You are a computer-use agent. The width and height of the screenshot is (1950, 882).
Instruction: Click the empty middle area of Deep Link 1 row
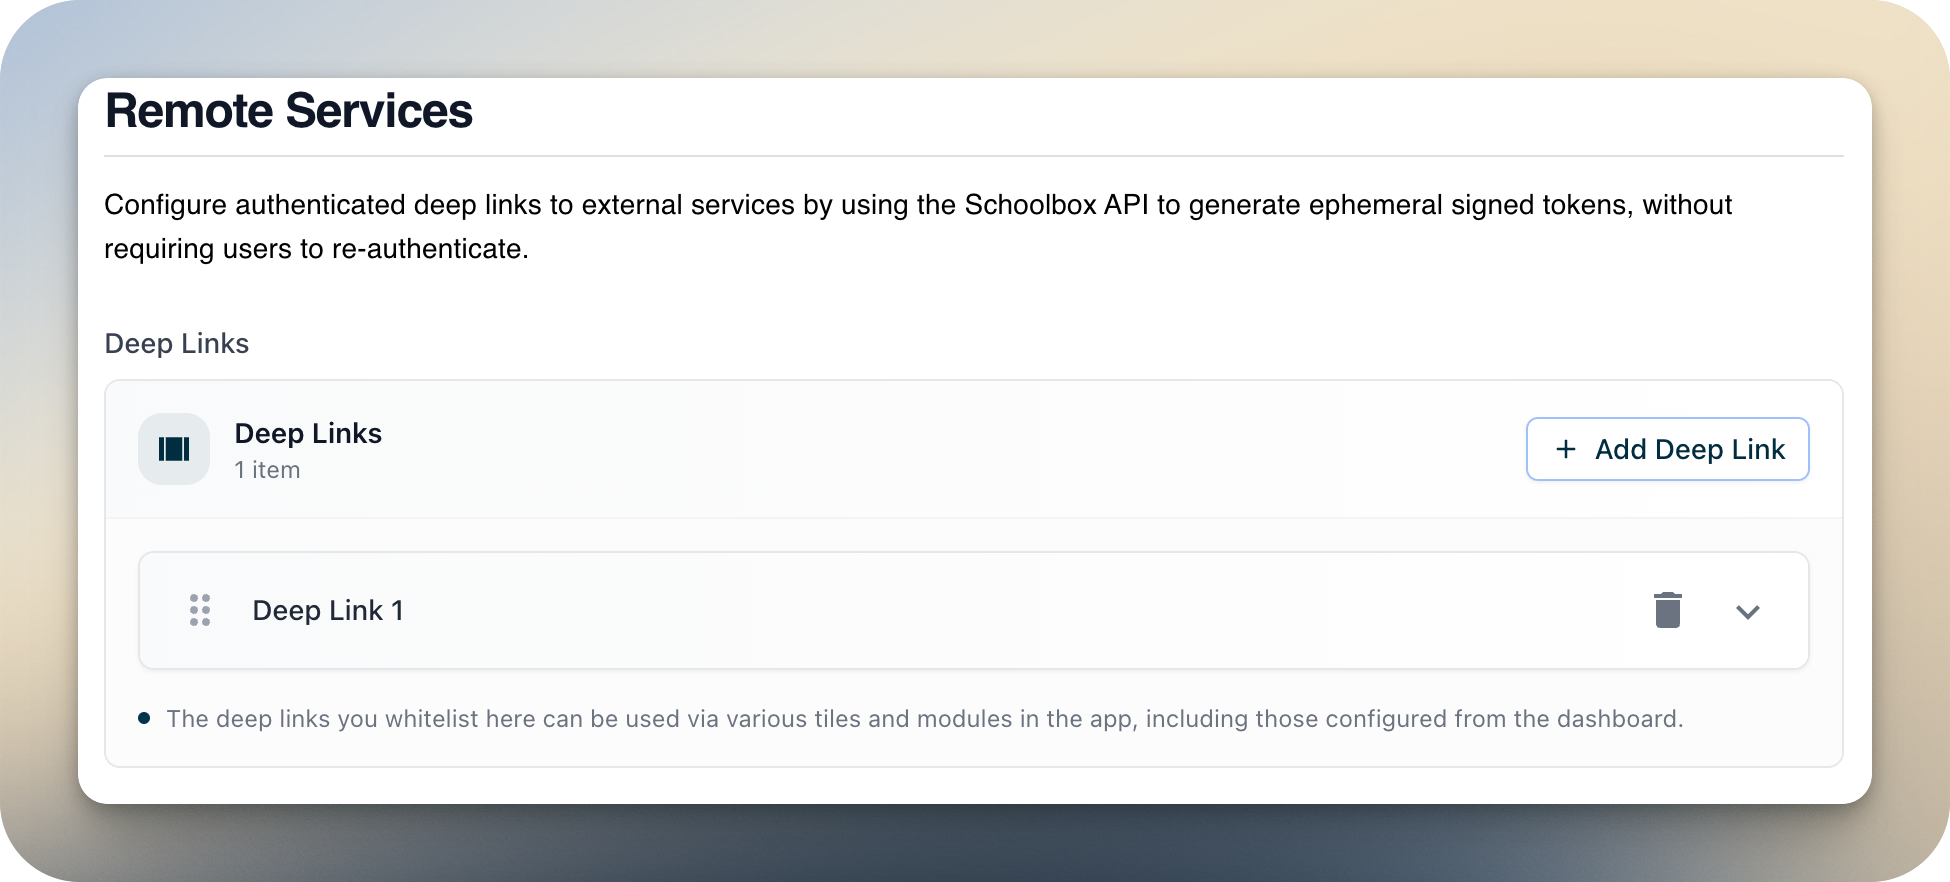1000,610
